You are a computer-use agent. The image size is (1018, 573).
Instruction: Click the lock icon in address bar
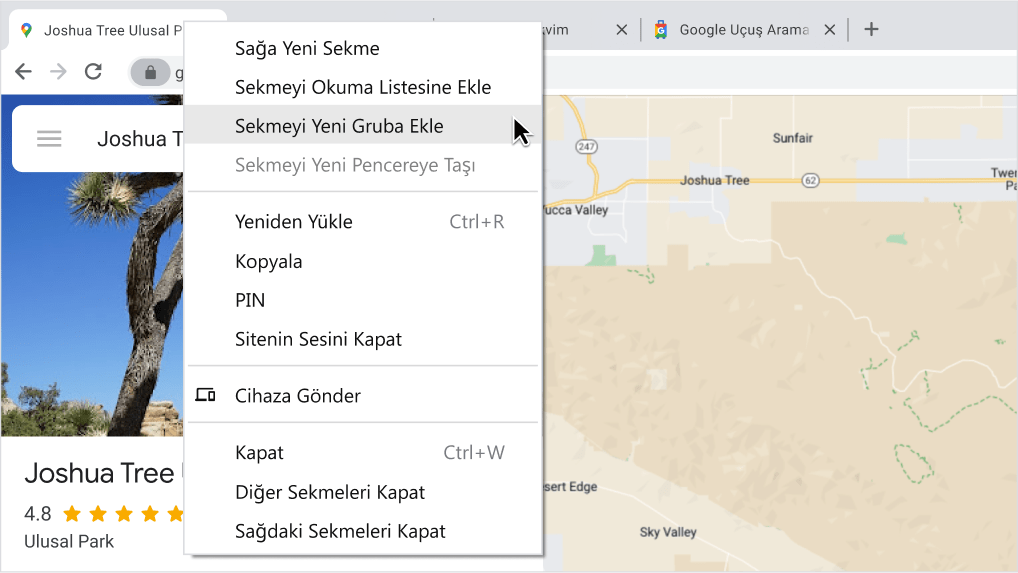coord(150,72)
